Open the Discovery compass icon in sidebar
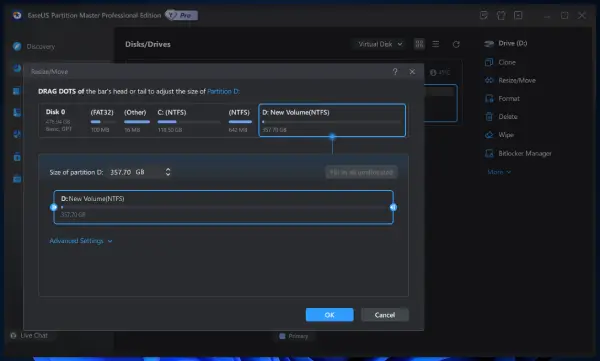Image resolution: width=600 pixels, height=361 pixels. tap(17, 46)
